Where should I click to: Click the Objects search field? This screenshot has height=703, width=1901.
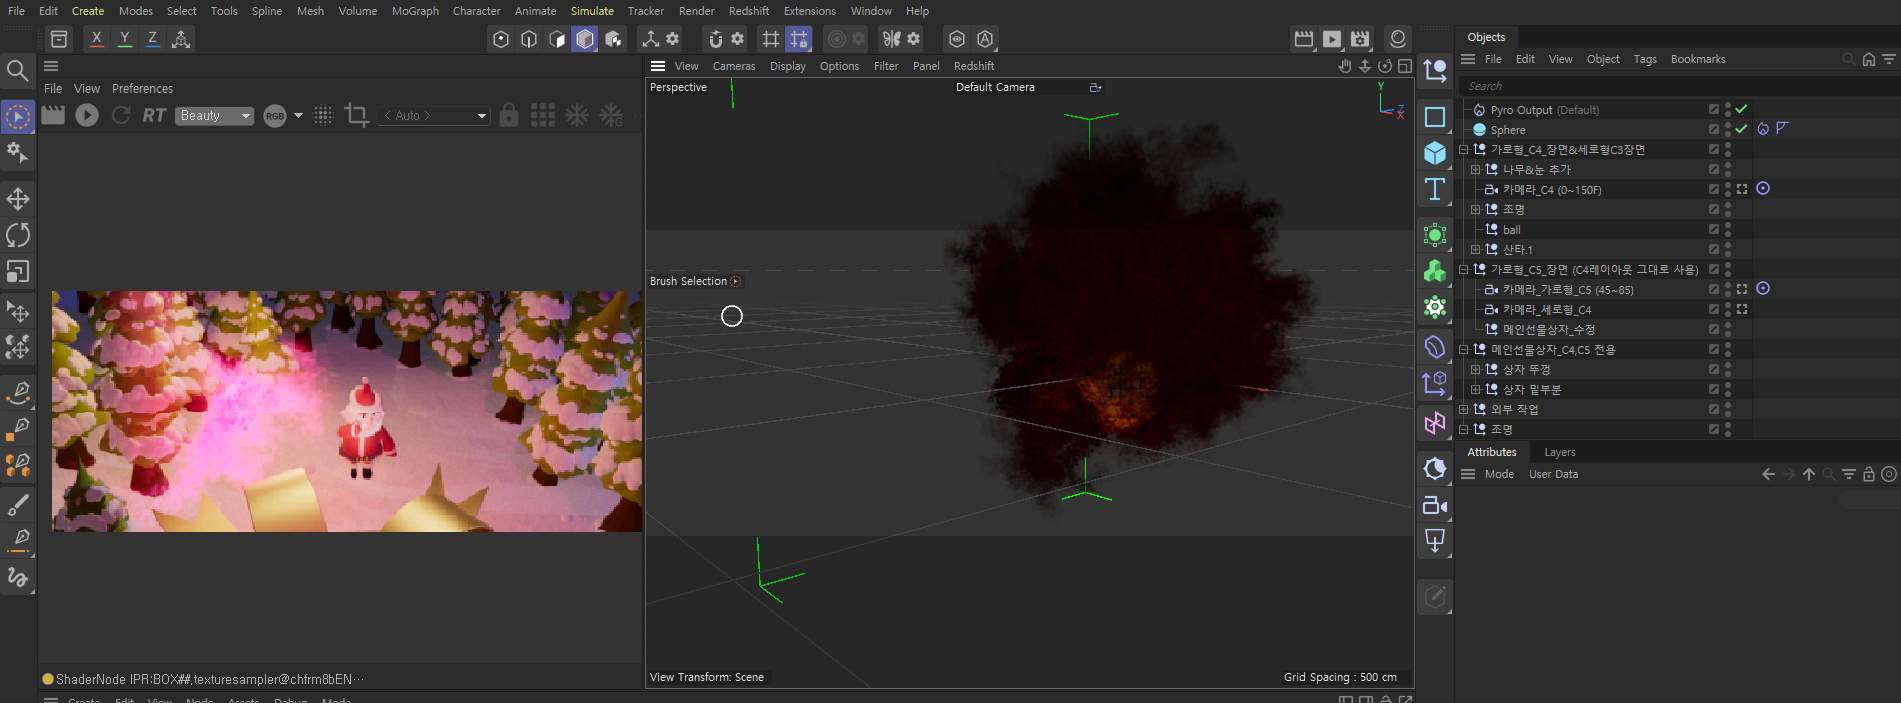click(1650, 86)
